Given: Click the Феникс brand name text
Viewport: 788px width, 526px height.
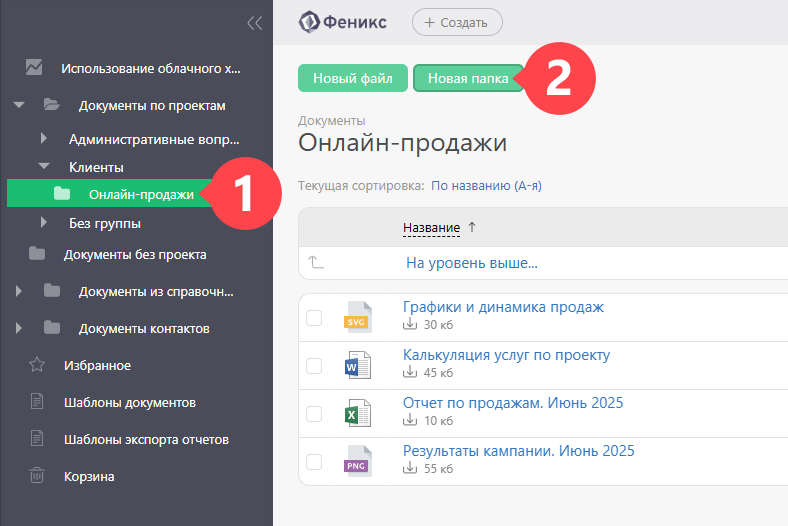Looking at the screenshot, I should pos(355,22).
